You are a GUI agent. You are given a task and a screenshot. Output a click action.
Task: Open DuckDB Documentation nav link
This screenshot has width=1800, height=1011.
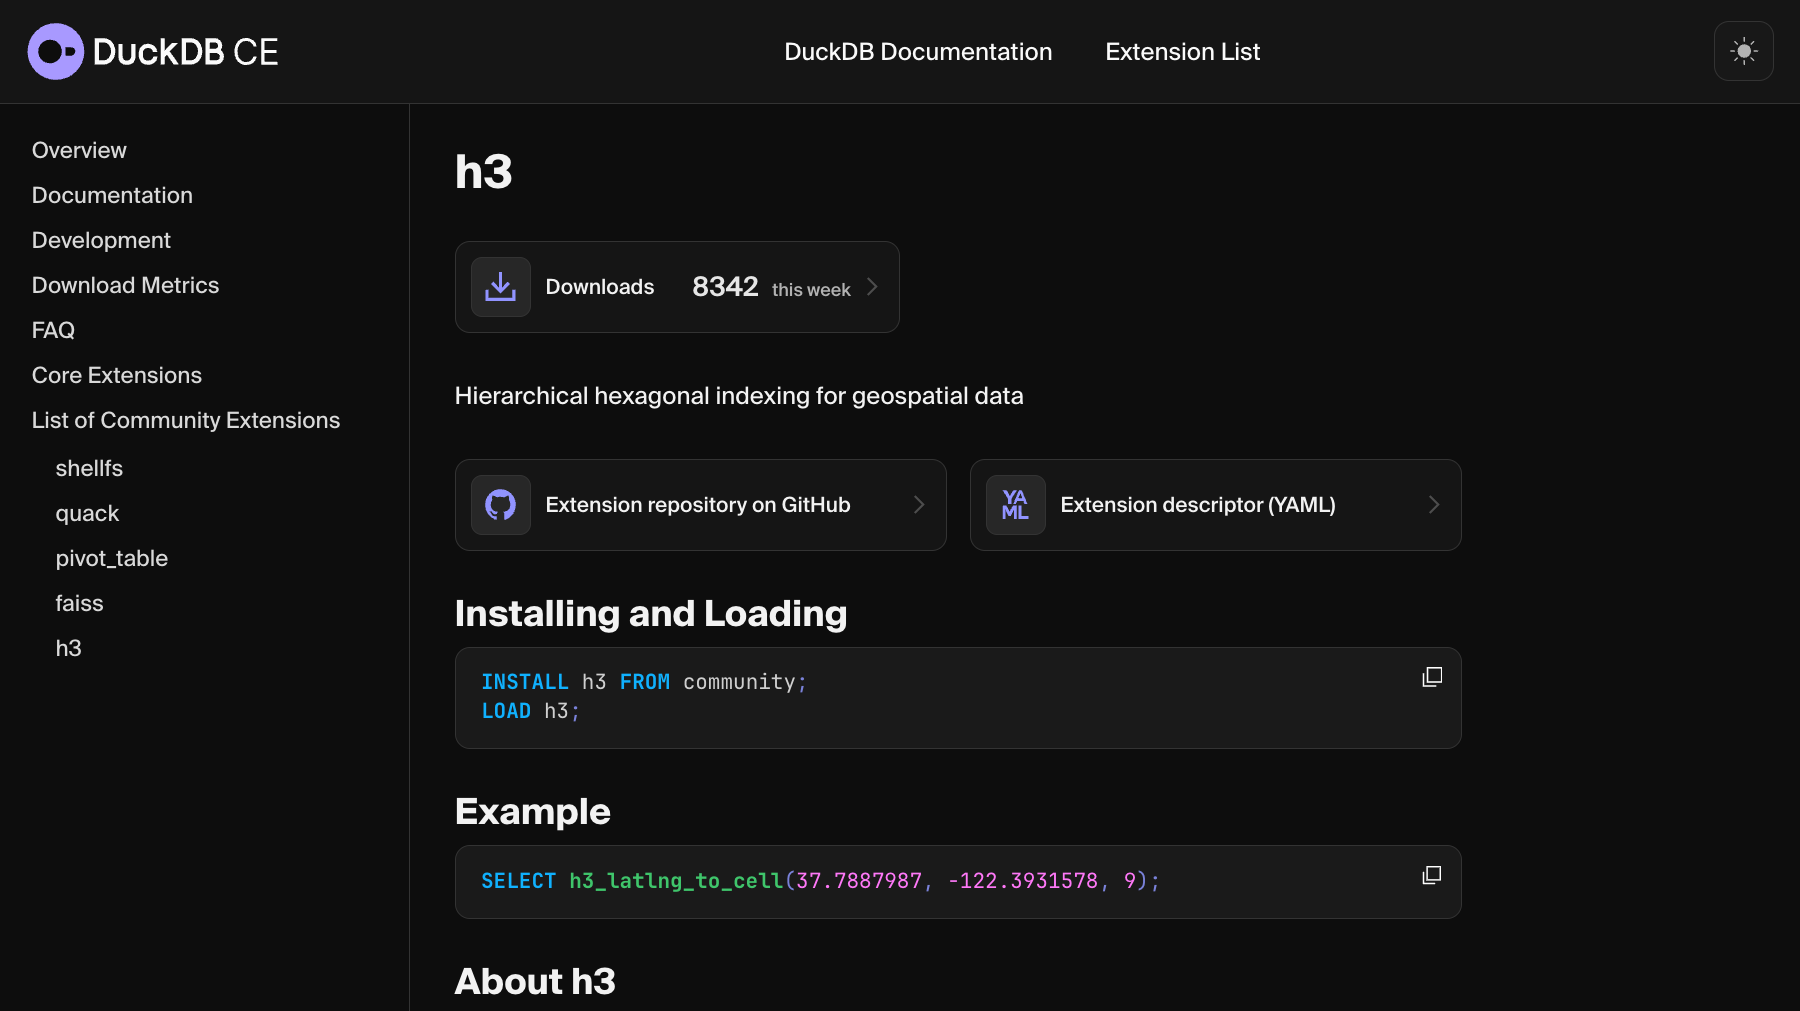[x=918, y=52]
